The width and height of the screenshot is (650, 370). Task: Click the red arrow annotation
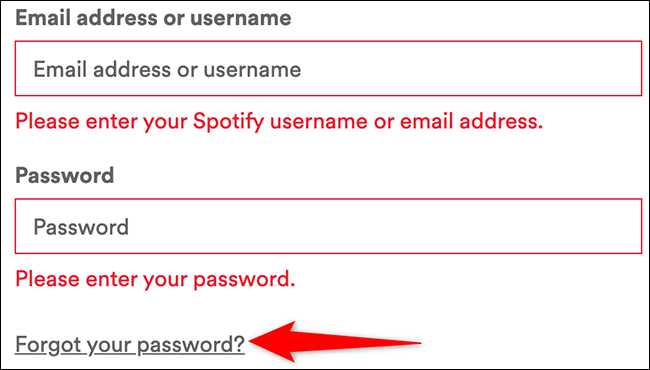[335, 342]
